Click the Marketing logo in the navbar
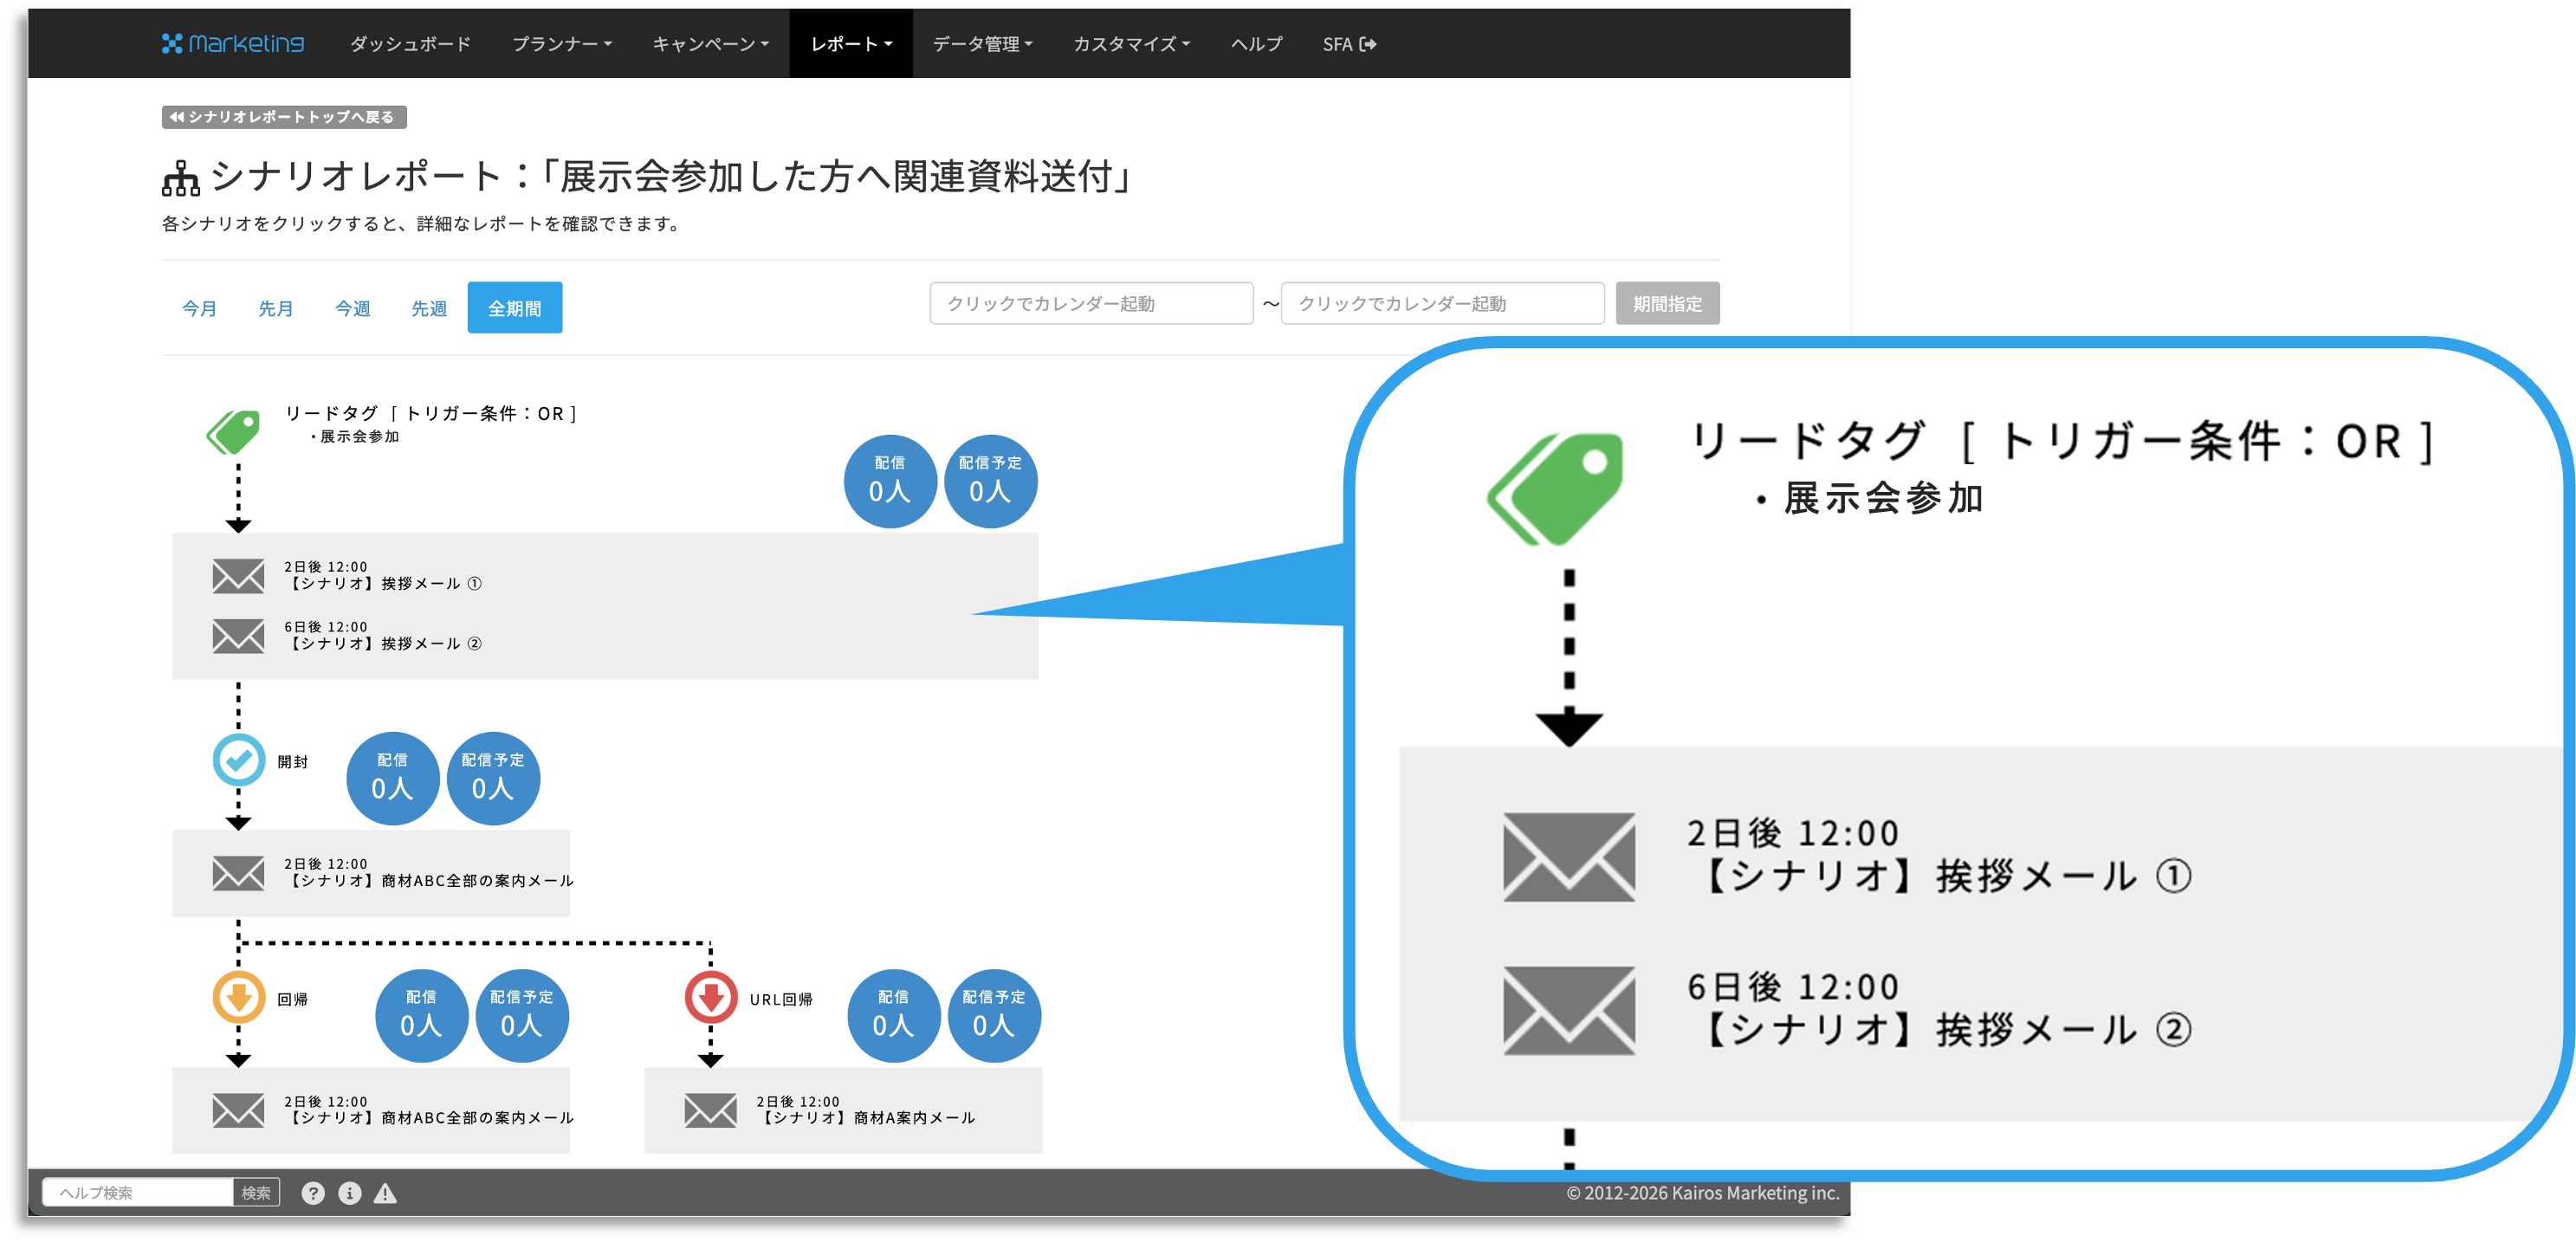The height and width of the screenshot is (1242, 2576). pos(233,44)
